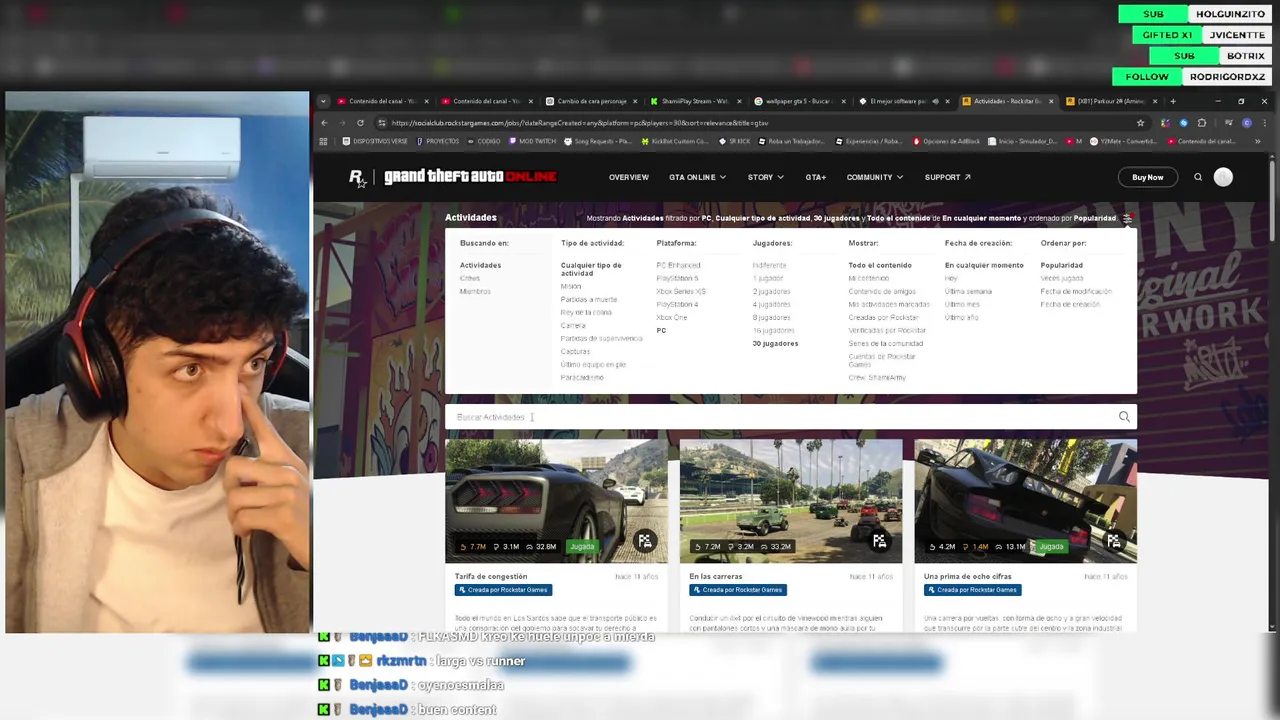
Task: Click the Rockstar Games logo
Action: click(x=356, y=177)
